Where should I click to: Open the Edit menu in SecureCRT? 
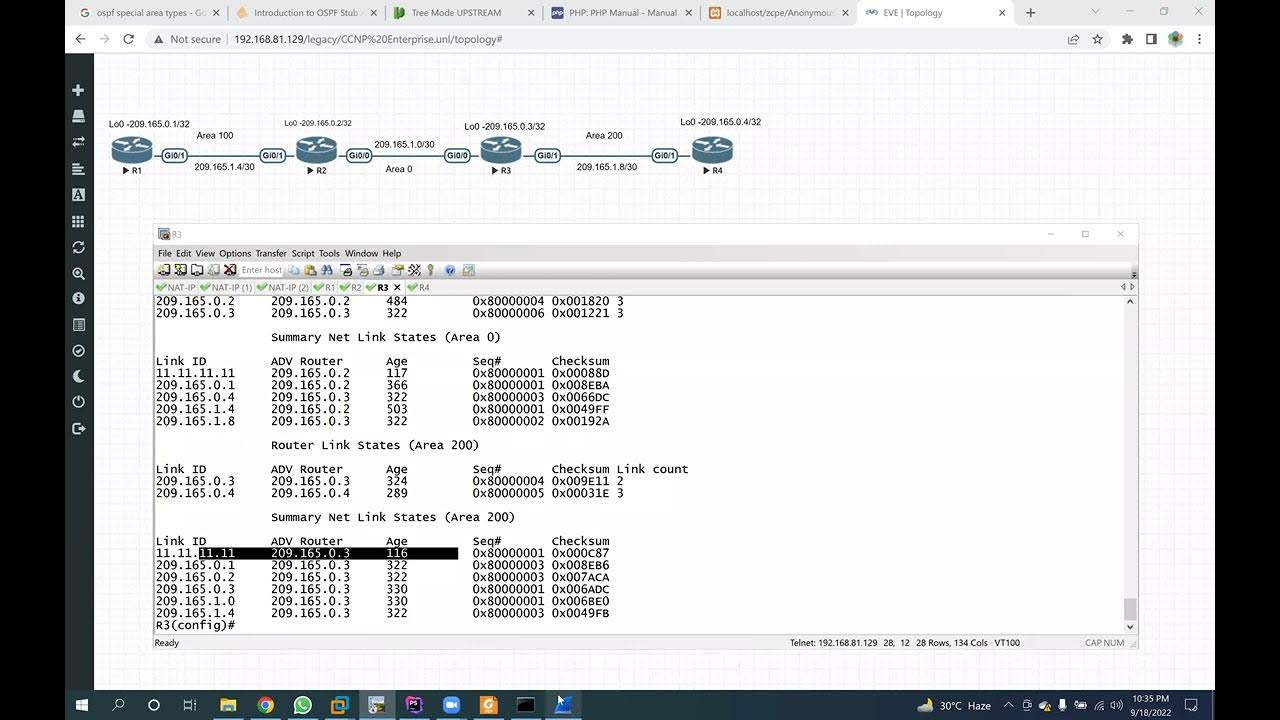[183, 254]
